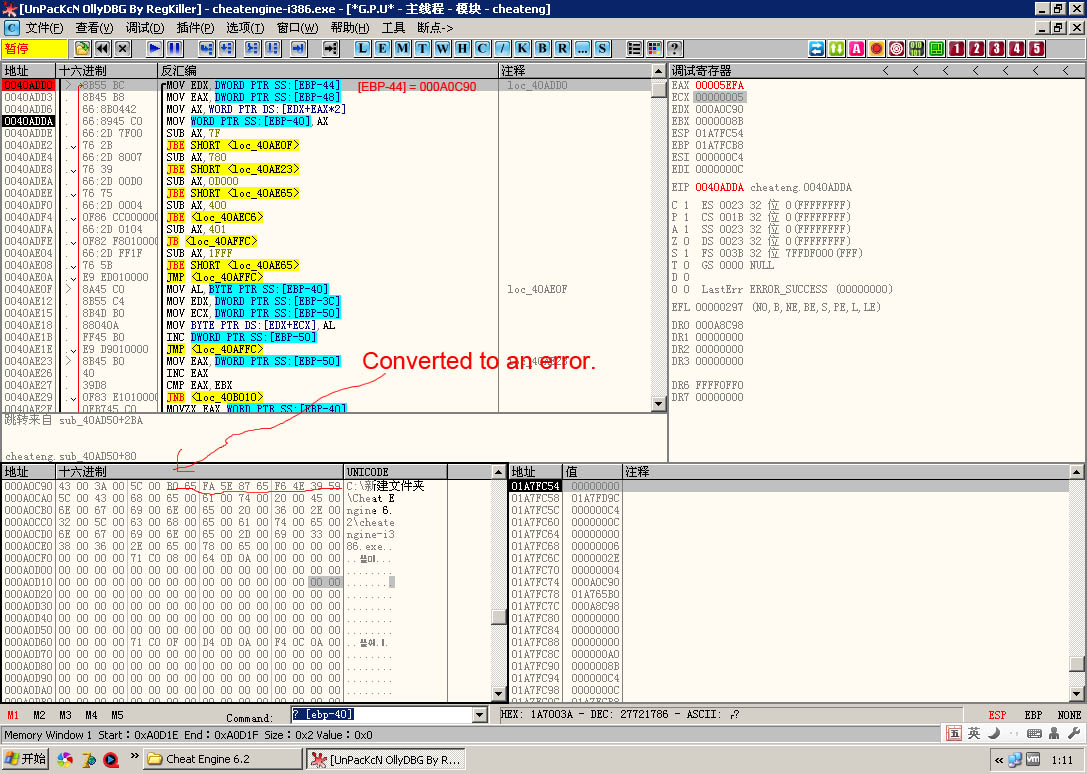Run the debugged program
The image size is (1087, 774).
[x=152, y=48]
